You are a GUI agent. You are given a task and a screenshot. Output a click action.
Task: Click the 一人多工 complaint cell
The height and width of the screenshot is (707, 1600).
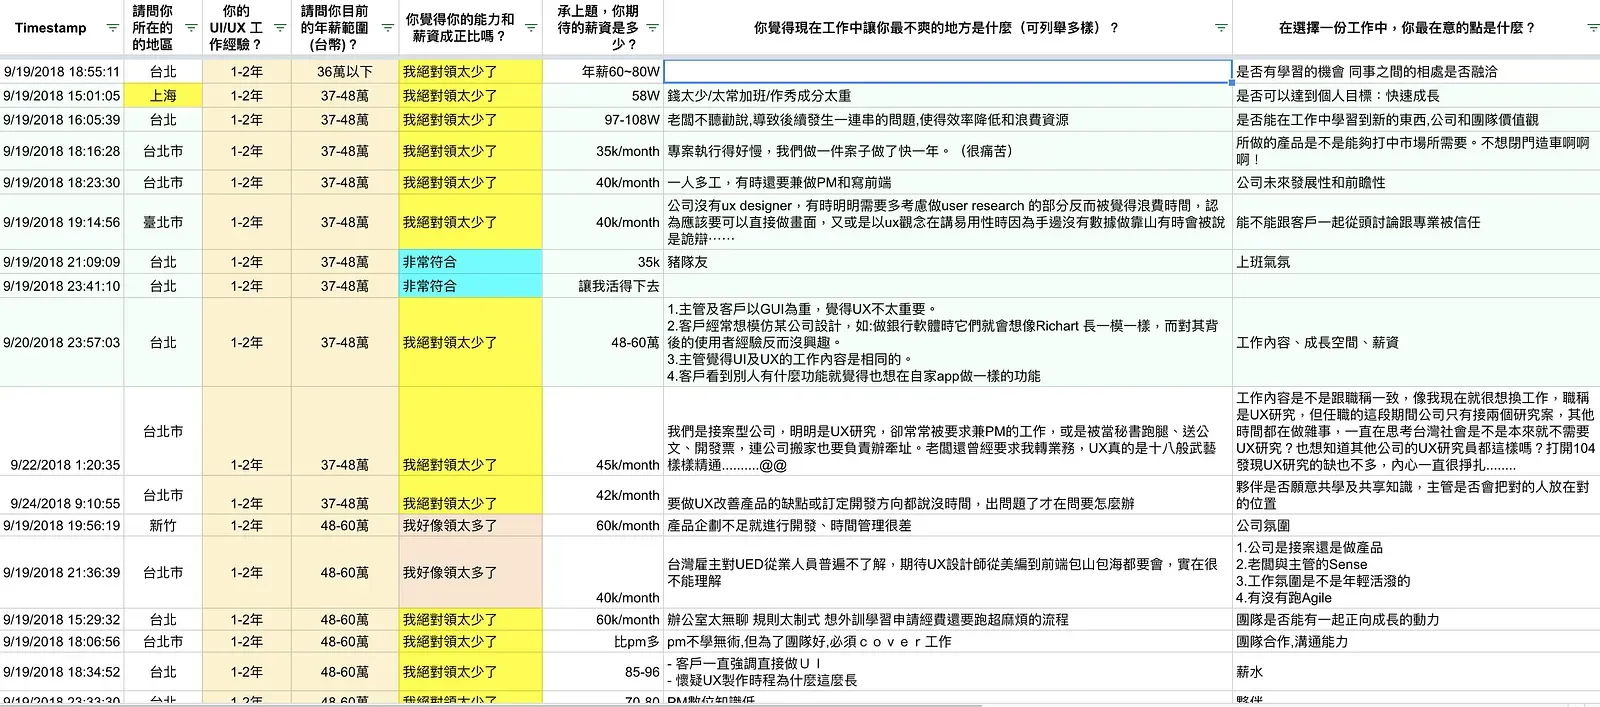tap(948, 183)
